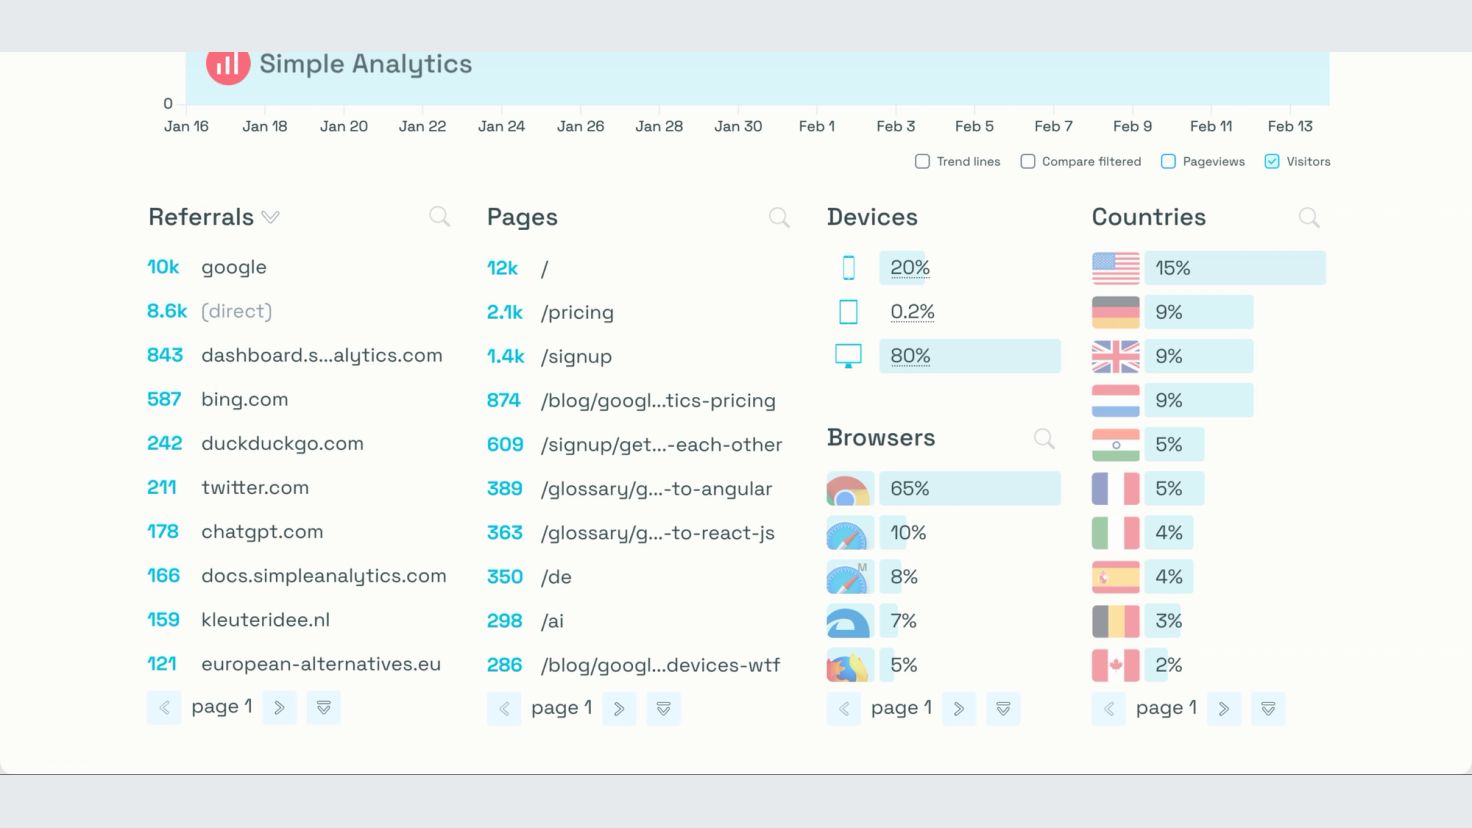Filter by chatgpt.com referral
This screenshot has height=828, width=1472.
coord(262,531)
